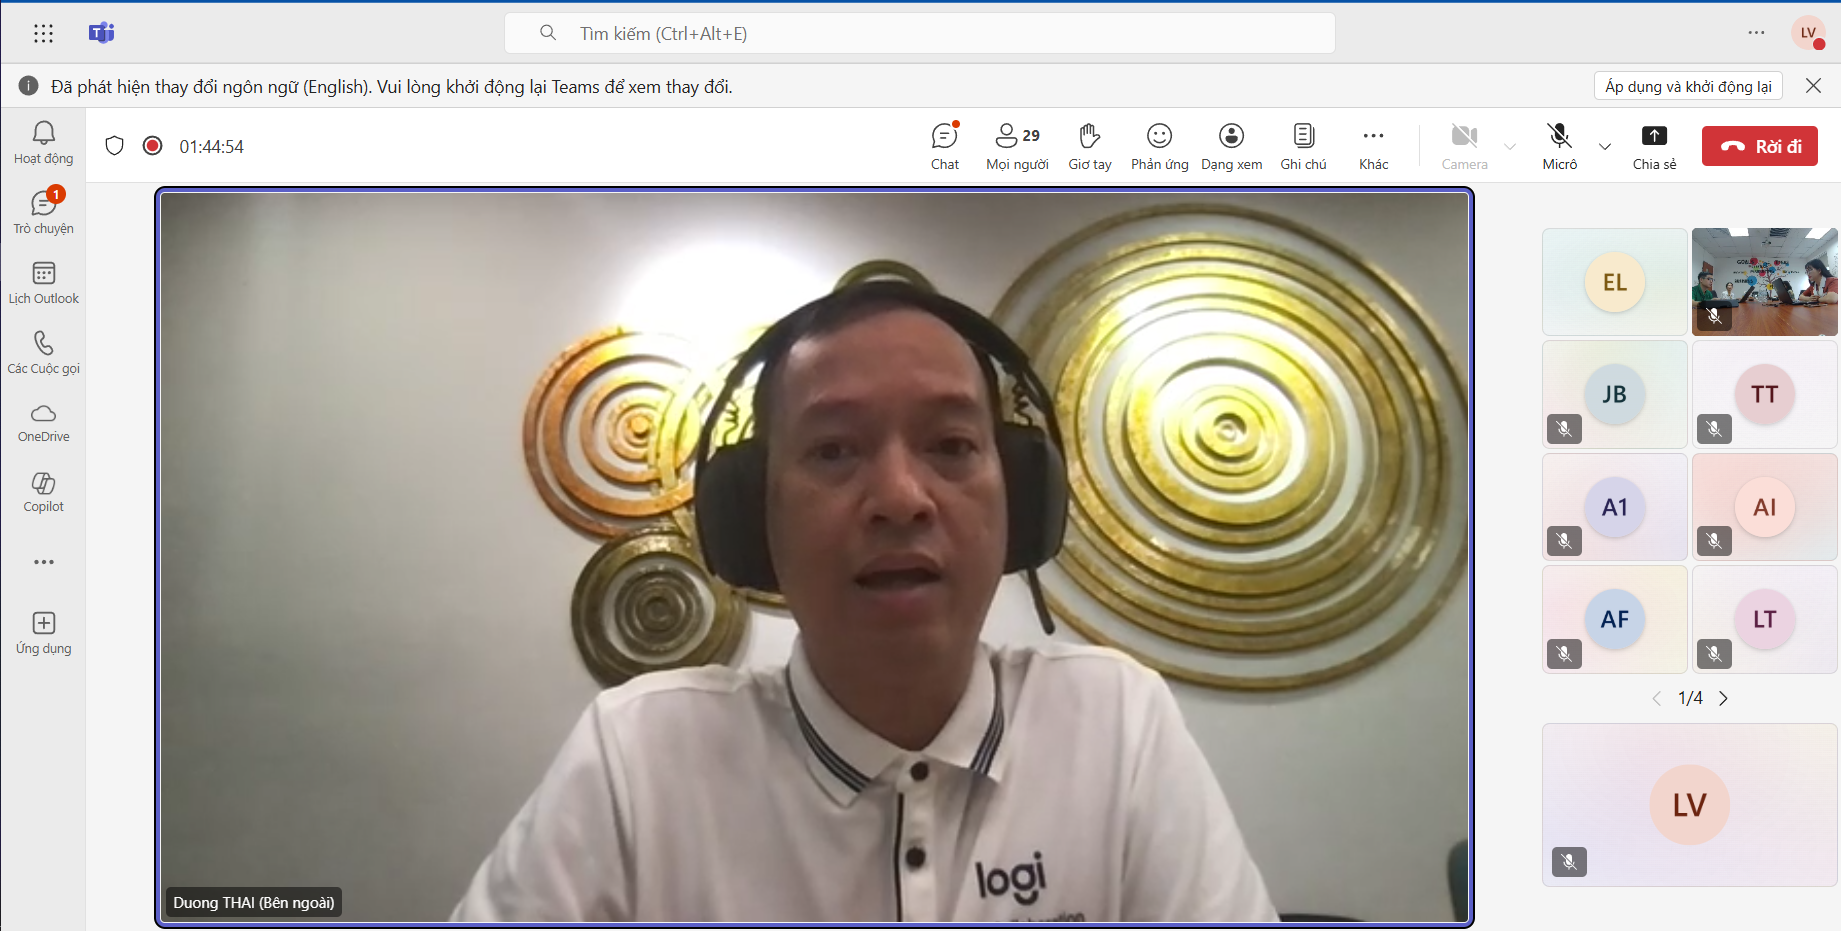Open OneDrive from the sidebar

(43, 422)
